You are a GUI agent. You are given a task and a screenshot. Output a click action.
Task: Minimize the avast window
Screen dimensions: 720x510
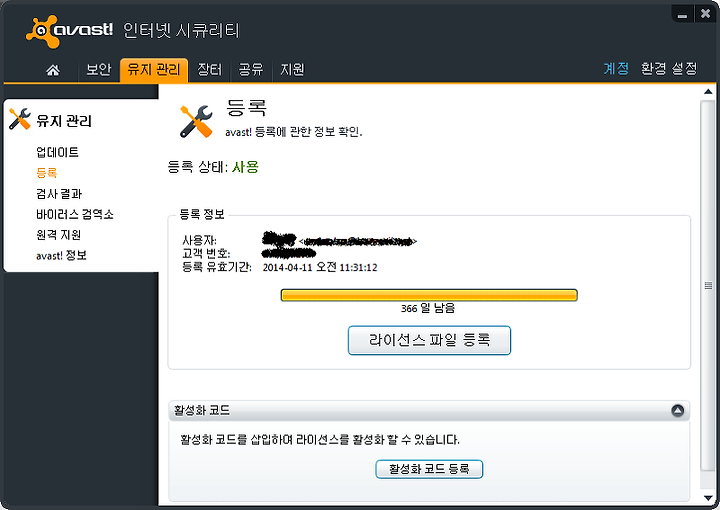682,14
